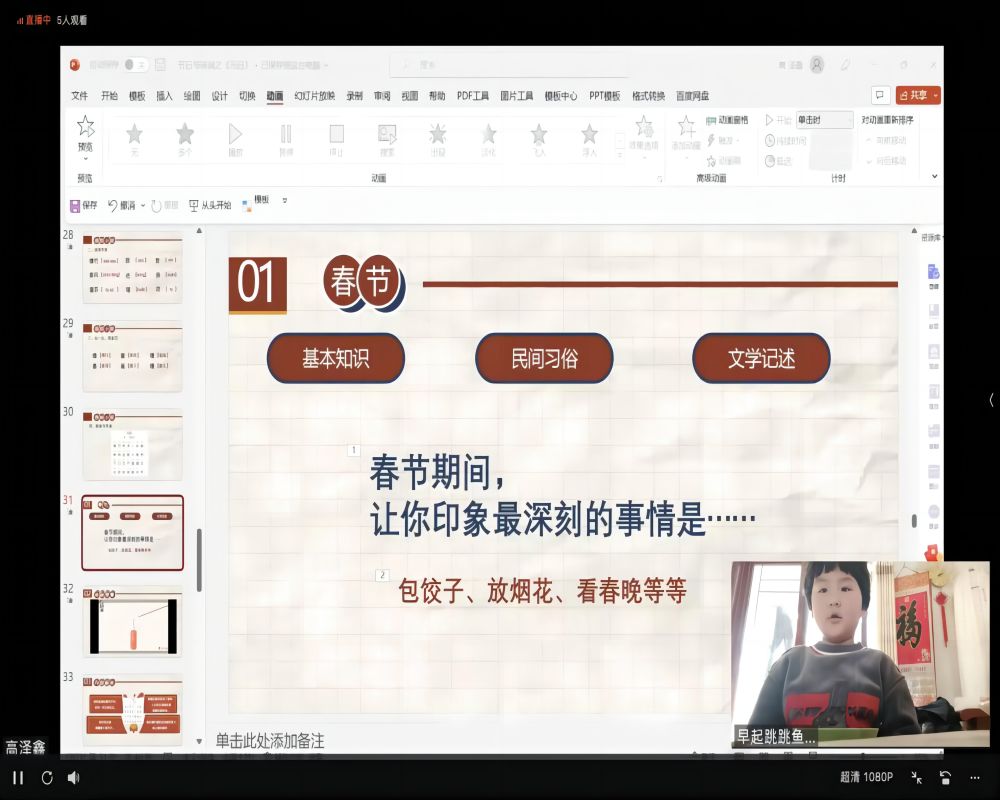Click the 民间习俗 button on the slide

[x=544, y=359]
